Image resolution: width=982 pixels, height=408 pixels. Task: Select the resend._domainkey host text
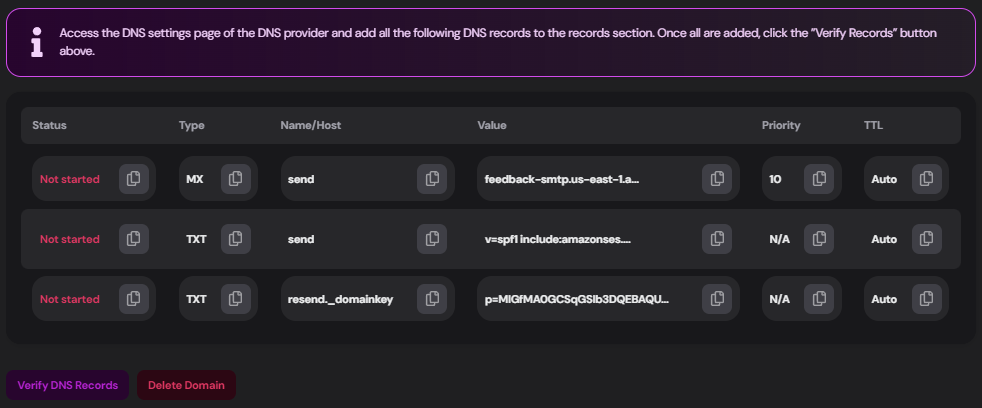[x=340, y=299]
